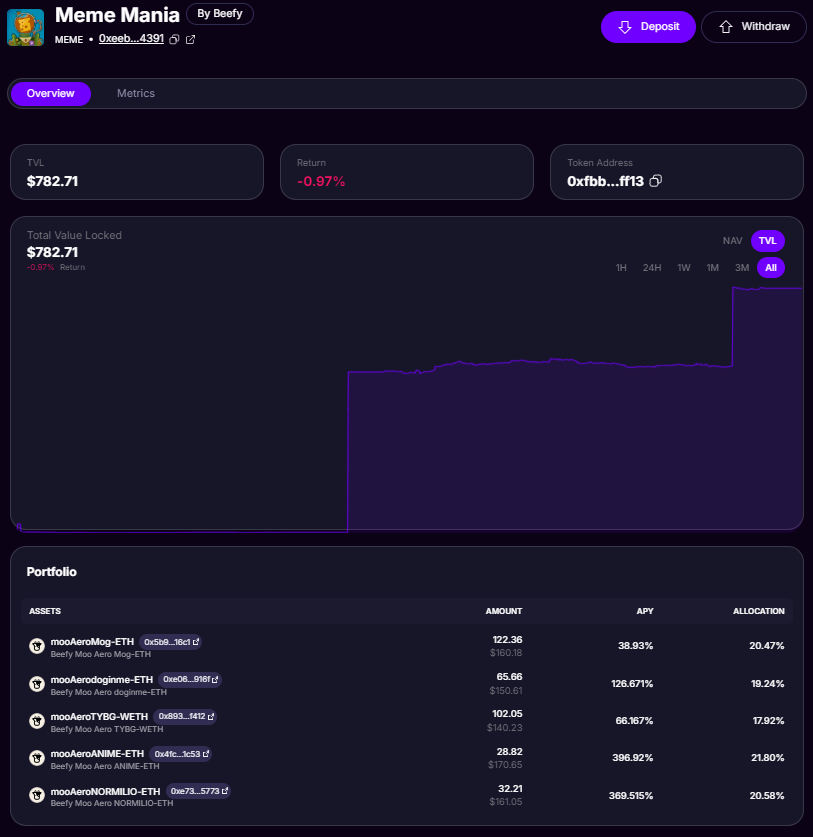813x837 pixels.
Task: Set chart range to 24H
Action: click(652, 268)
